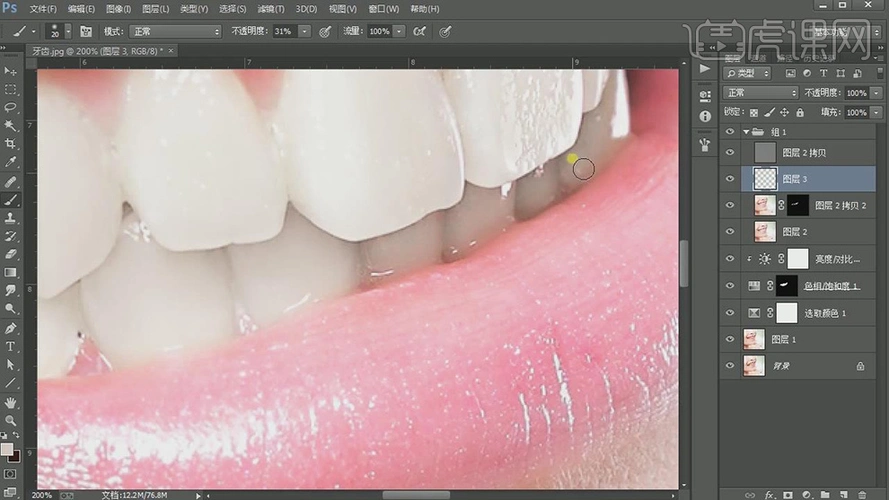Open the 图像(I) menu
This screenshot has height=500, width=889.
click(119, 9)
